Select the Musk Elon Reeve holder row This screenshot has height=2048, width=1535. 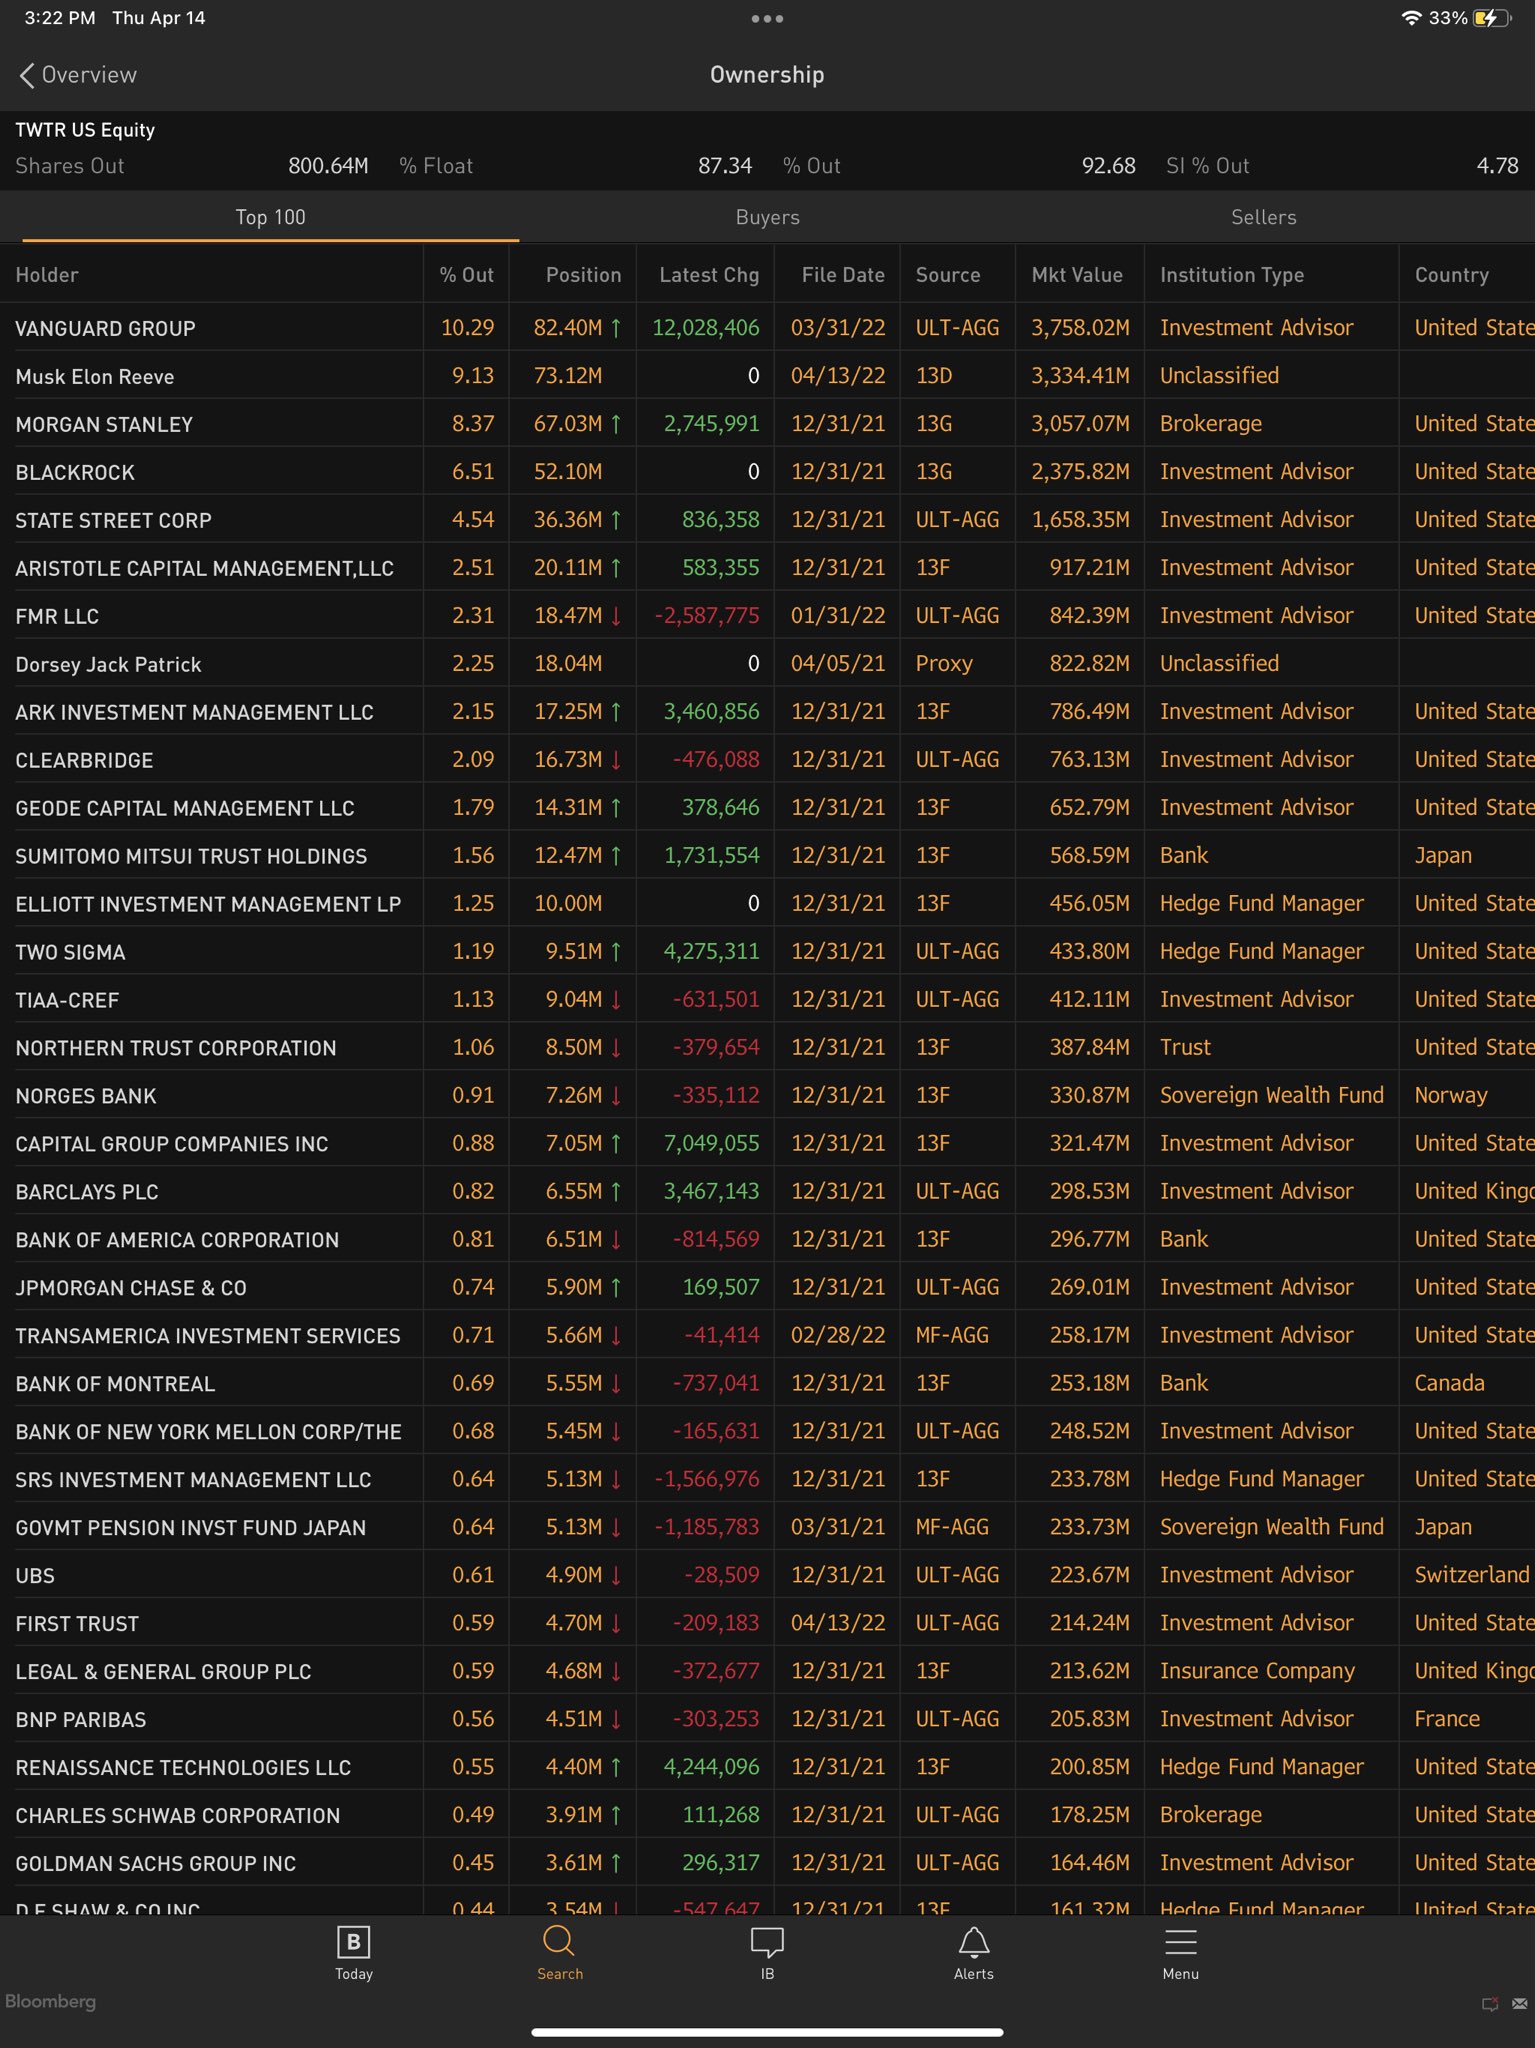tap(767, 376)
